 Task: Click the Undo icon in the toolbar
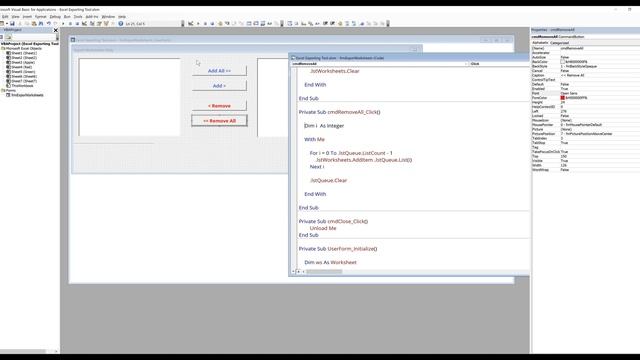click(x=49, y=24)
